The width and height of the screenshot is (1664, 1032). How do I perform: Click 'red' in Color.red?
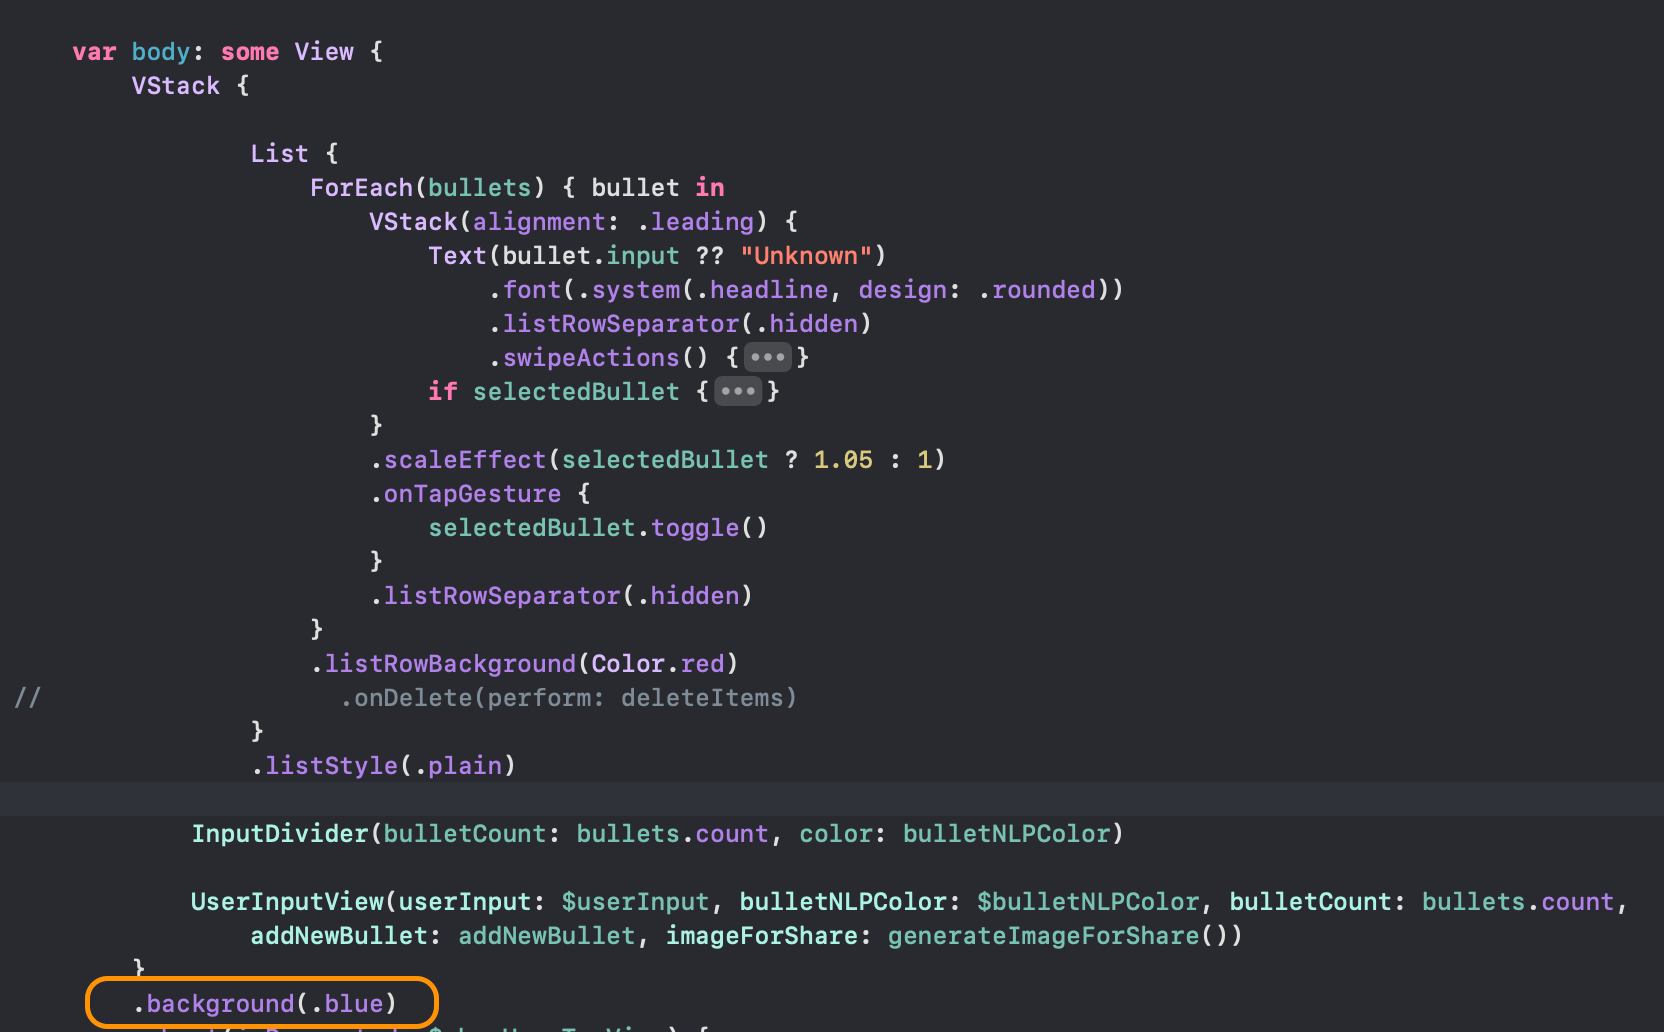[x=703, y=664]
